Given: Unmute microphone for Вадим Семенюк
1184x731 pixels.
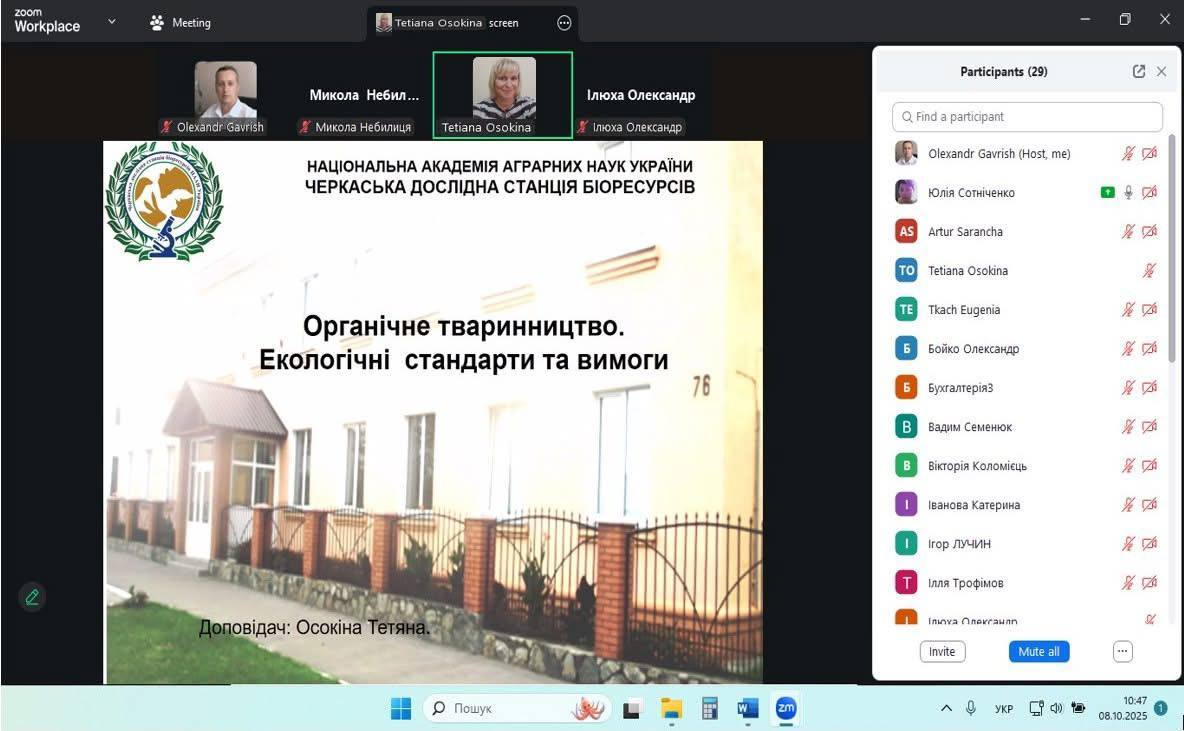Looking at the screenshot, I should (1128, 427).
